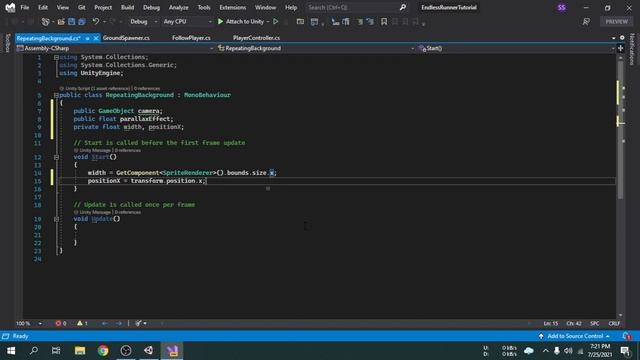This screenshot has height=360, width=640.
Task: Click the New Item icon in toolbar
Action: point(46,21)
